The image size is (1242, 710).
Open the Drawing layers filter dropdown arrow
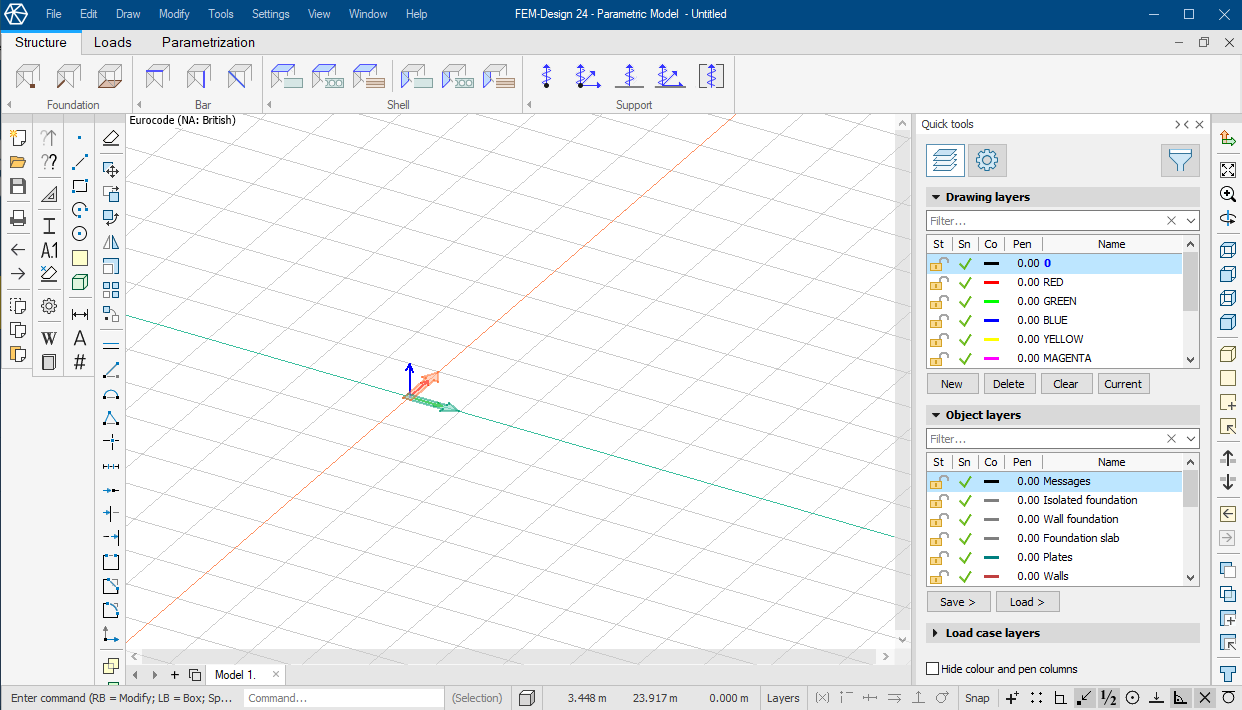[x=1190, y=221]
